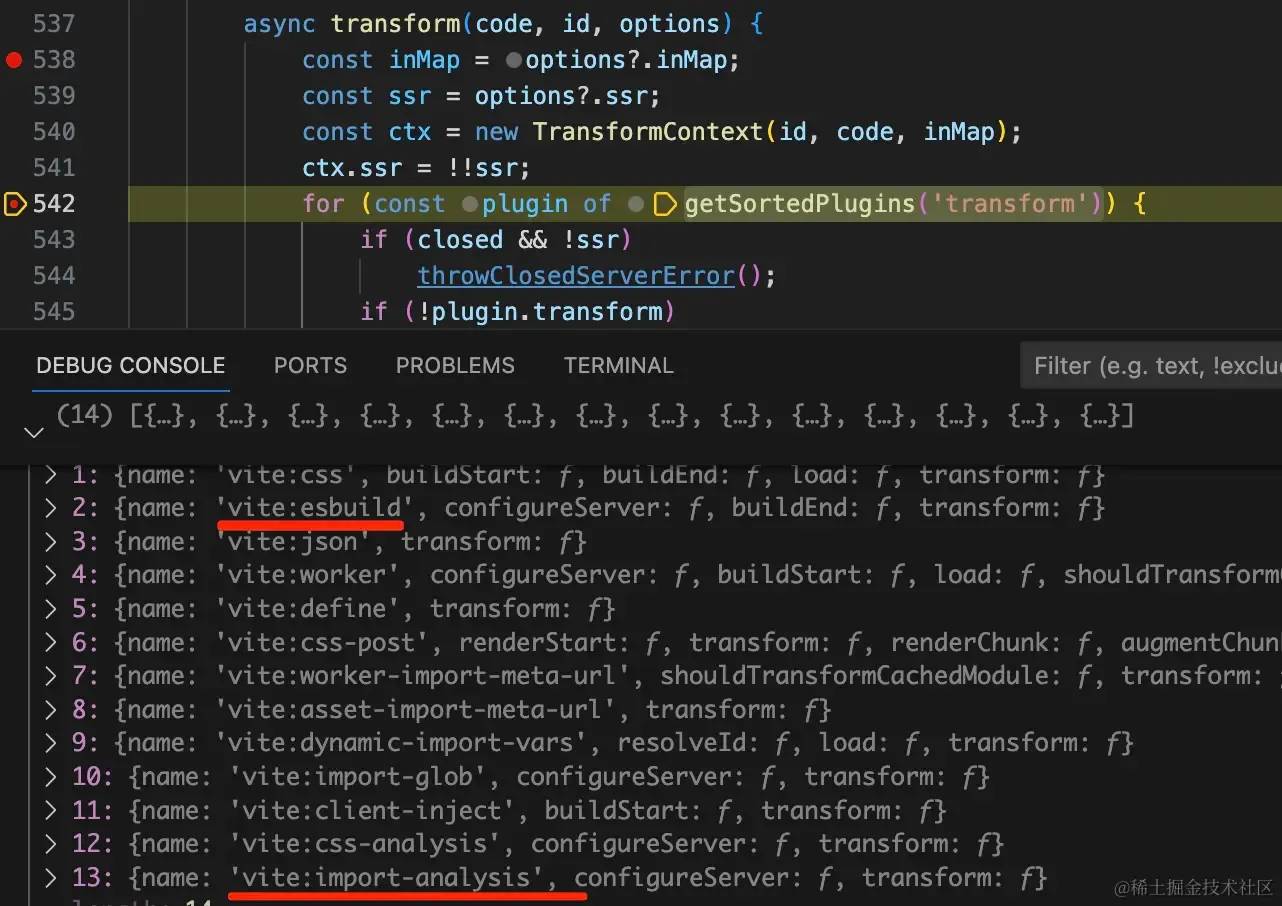Click the TransformContext class name on line 540
Viewport: 1282px width, 906px height.
tap(648, 132)
